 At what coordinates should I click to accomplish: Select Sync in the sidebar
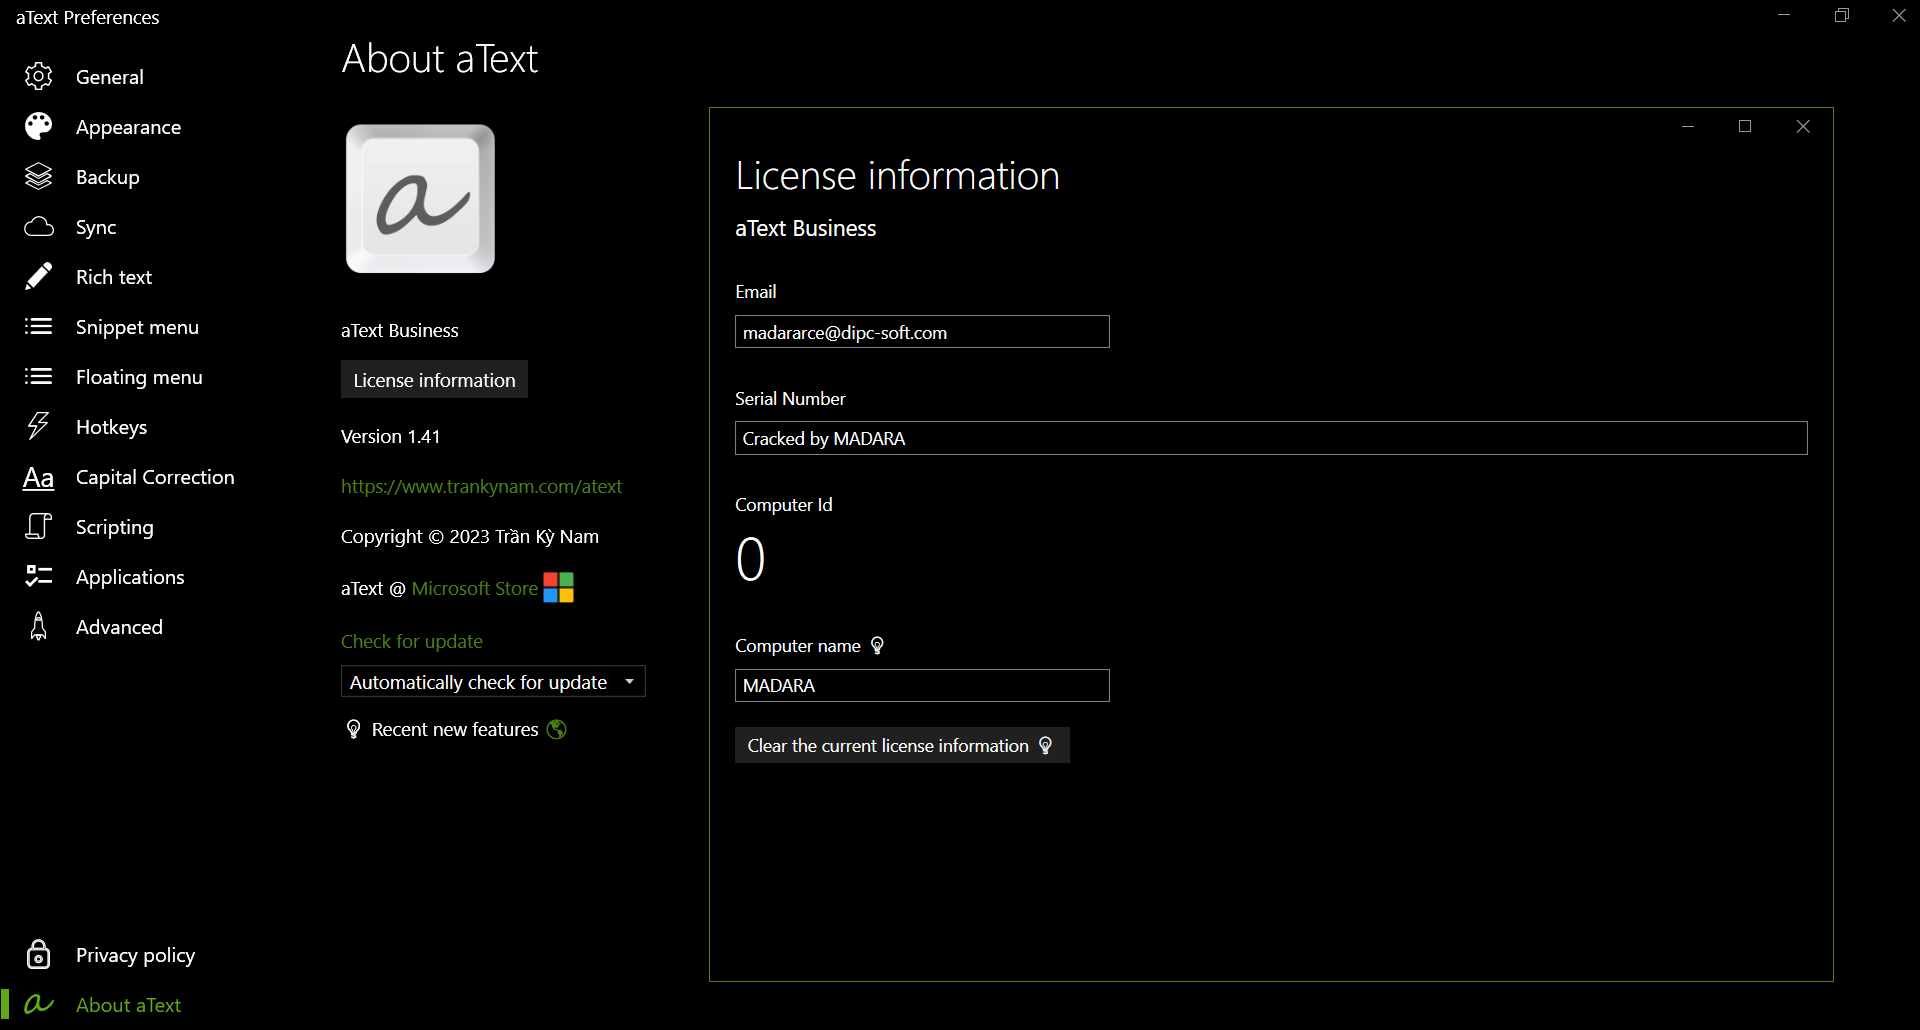[x=96, y=226]
